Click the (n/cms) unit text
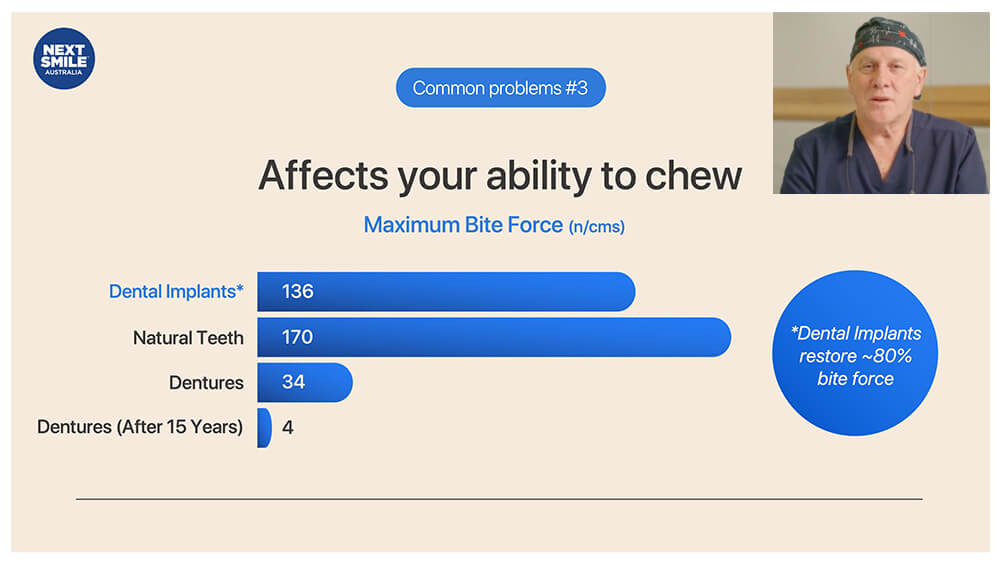The image size is (1001, 563). [x=597, y=227]
